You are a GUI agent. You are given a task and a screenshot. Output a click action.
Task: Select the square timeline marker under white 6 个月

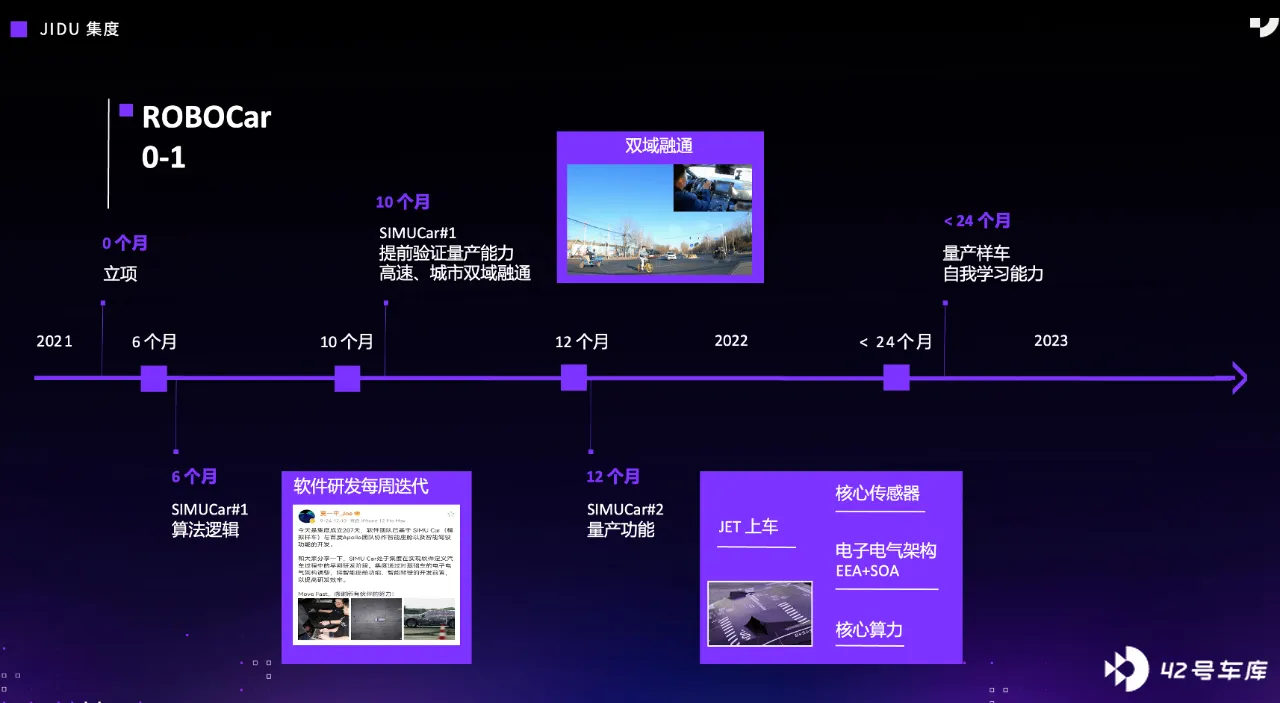point(154,378)
